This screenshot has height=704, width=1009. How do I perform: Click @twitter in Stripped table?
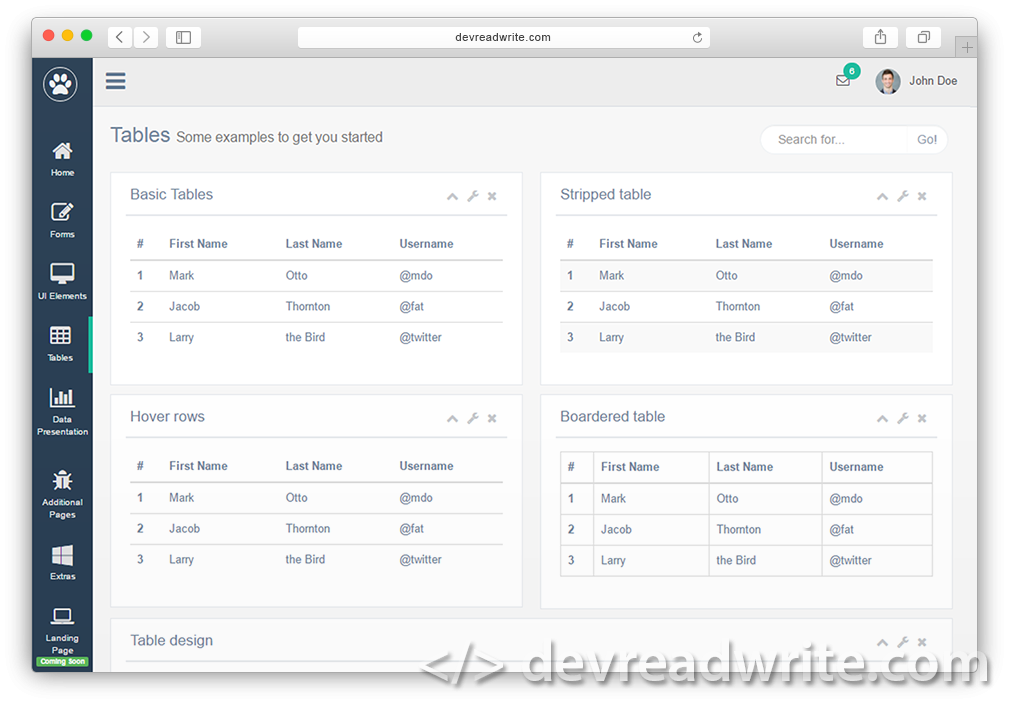pos(850,337)
